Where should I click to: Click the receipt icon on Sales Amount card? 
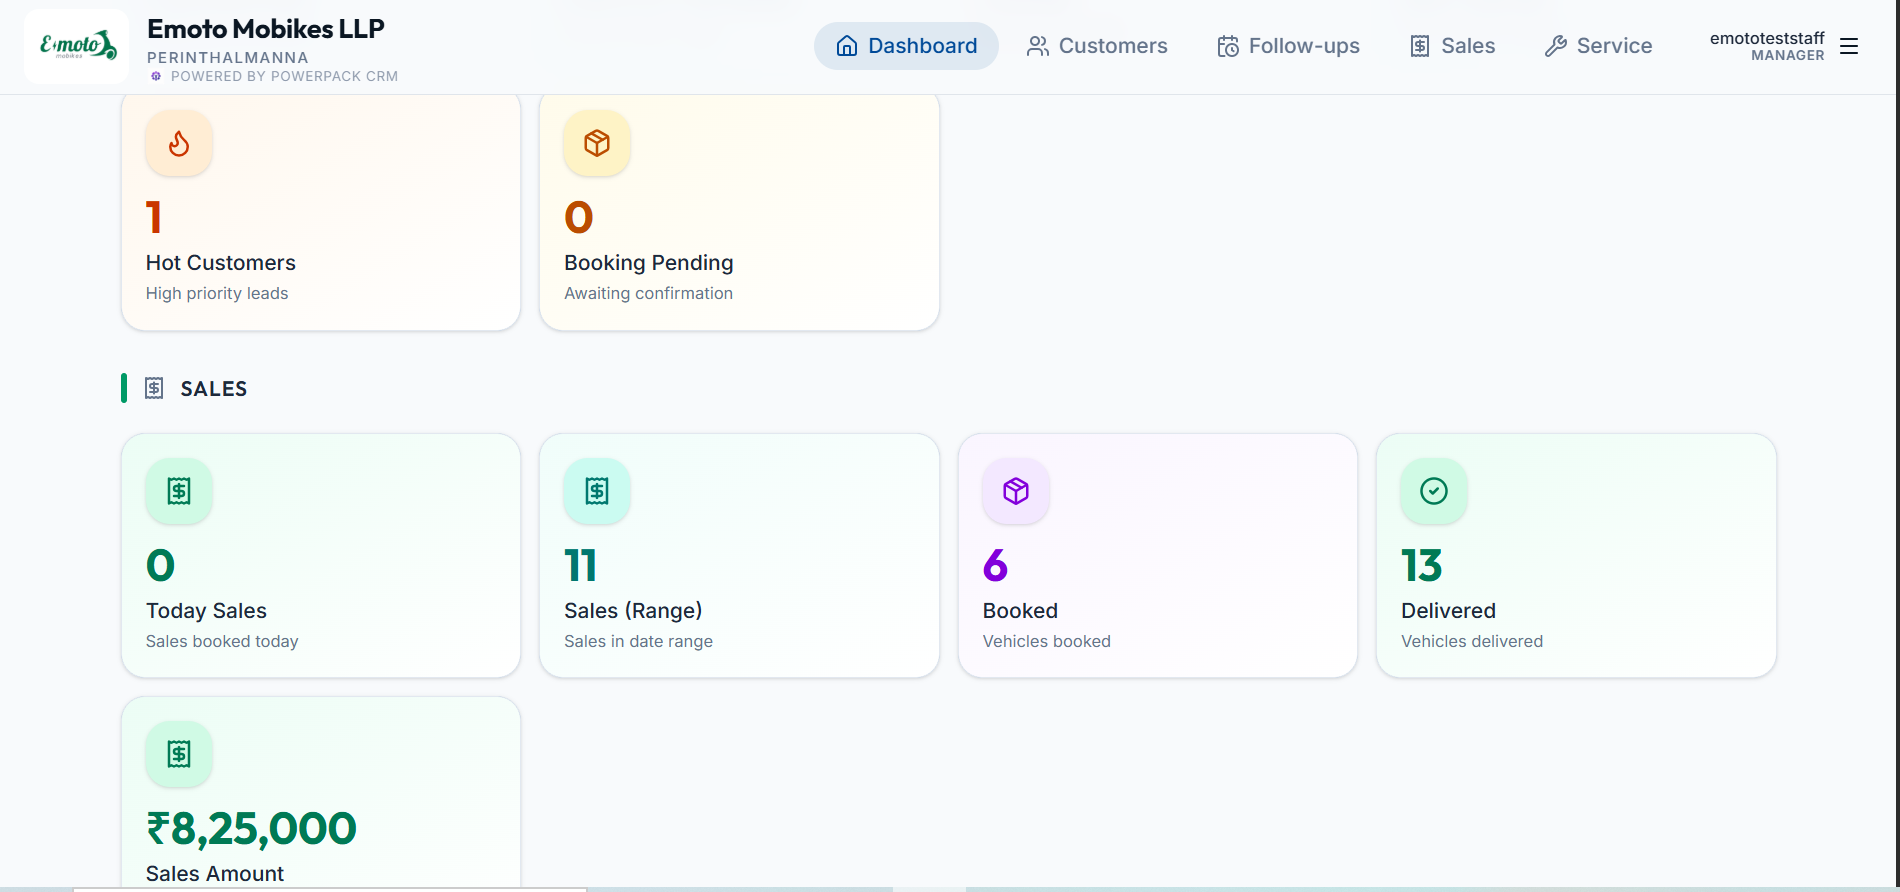pyautogui.click(x=179, y=754)
